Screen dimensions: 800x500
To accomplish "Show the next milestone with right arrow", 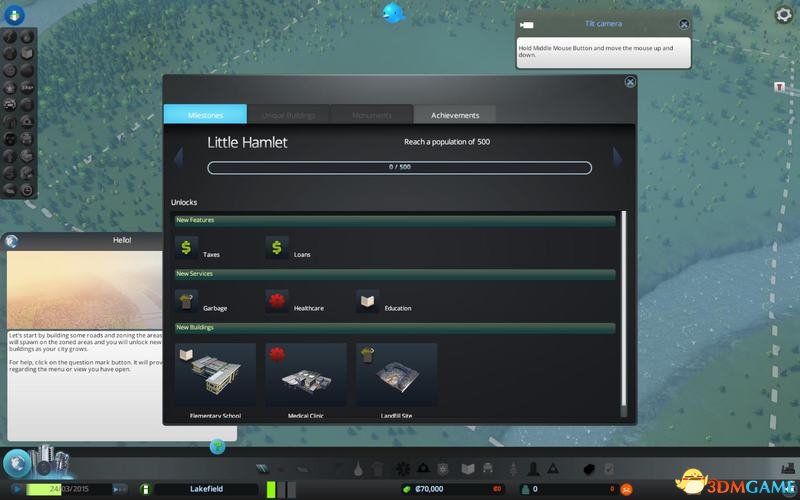I will [x=617, y=158].
